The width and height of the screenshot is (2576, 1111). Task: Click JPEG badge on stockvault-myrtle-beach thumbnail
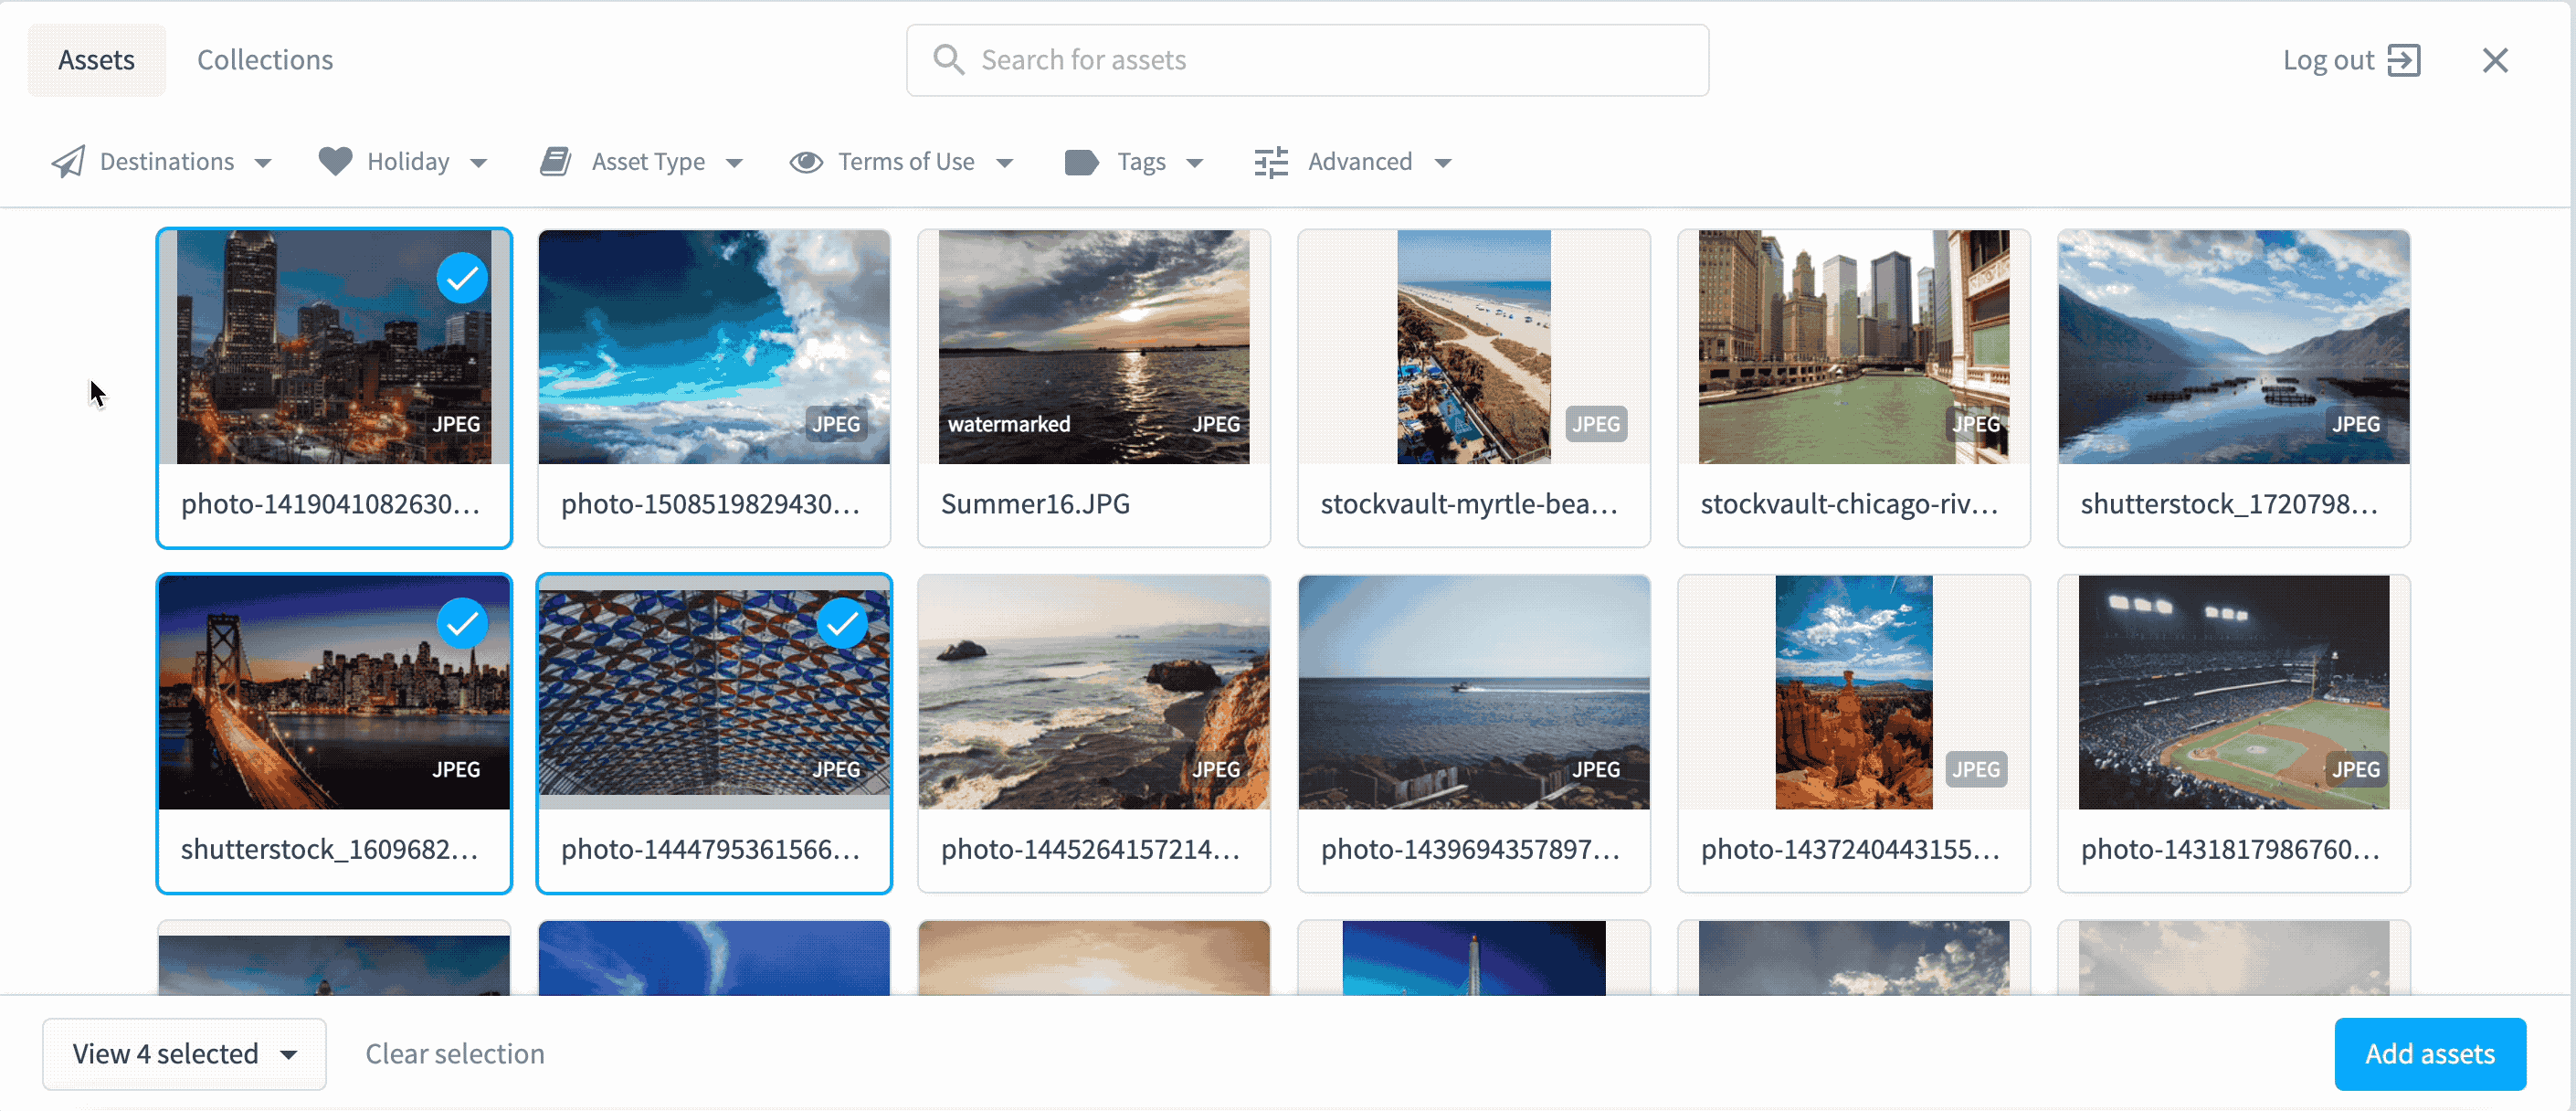[1595, 424]
